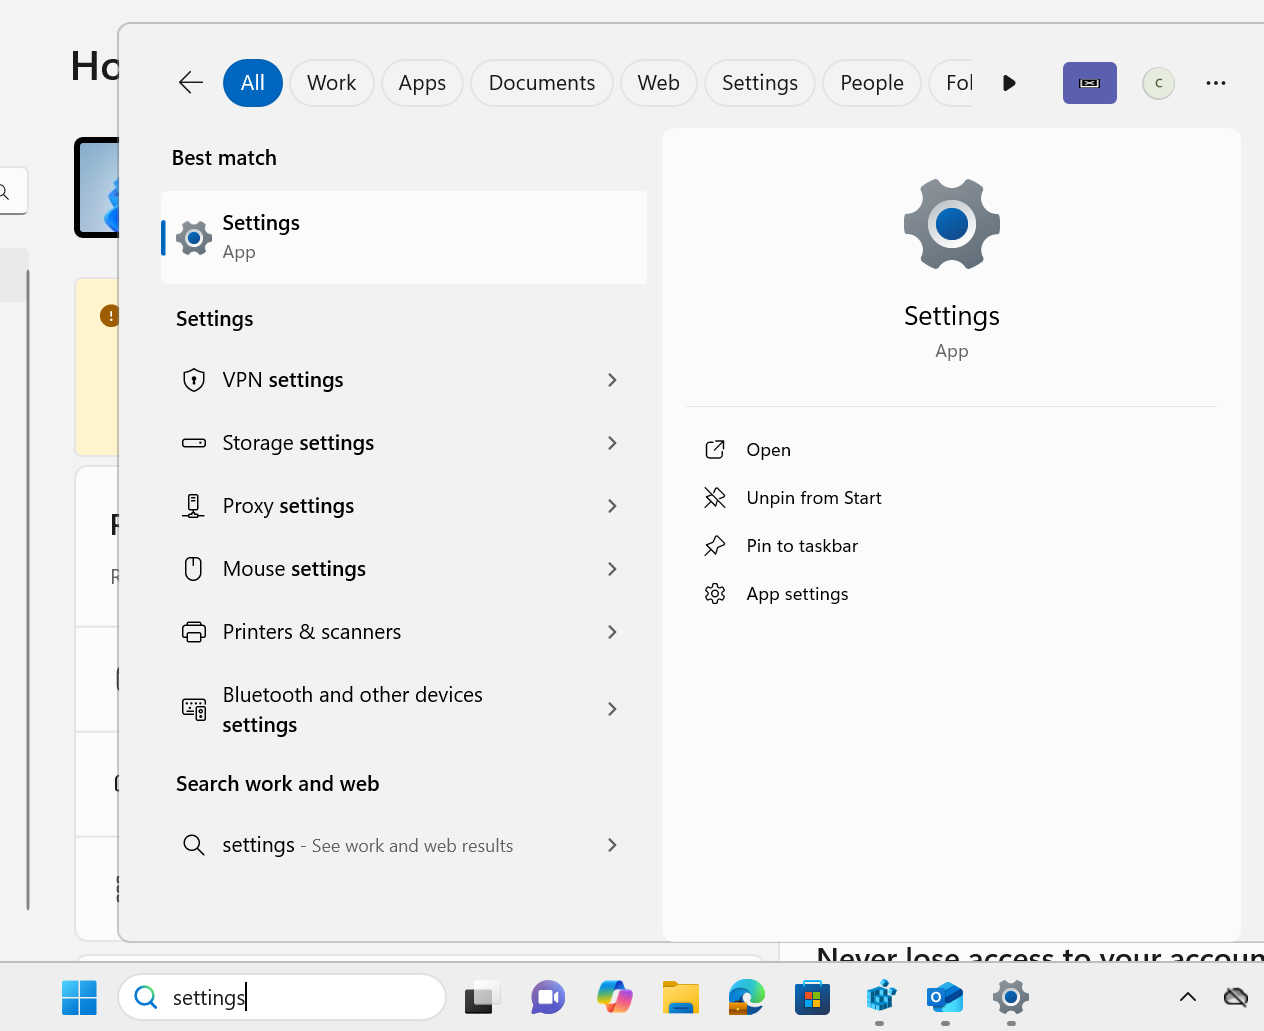Image resolution: width=1264 pixels, height=1031 pixels.
Task: Open Copilot from the taskbar
Action: [614, 997]
